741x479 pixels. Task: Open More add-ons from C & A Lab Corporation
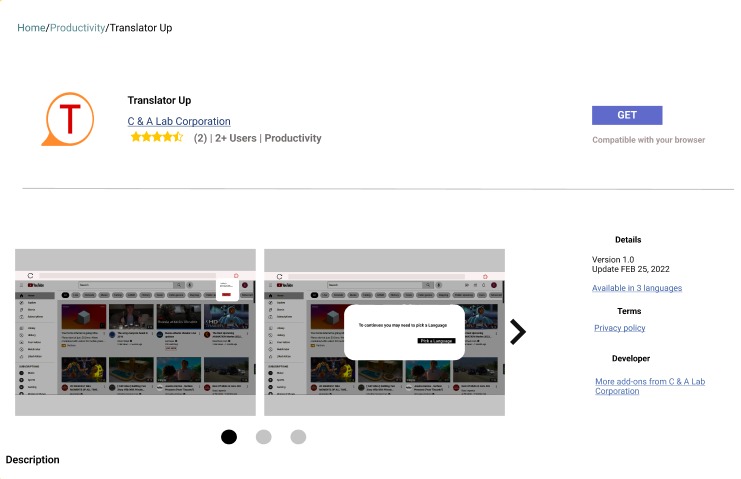click(650, 386)
